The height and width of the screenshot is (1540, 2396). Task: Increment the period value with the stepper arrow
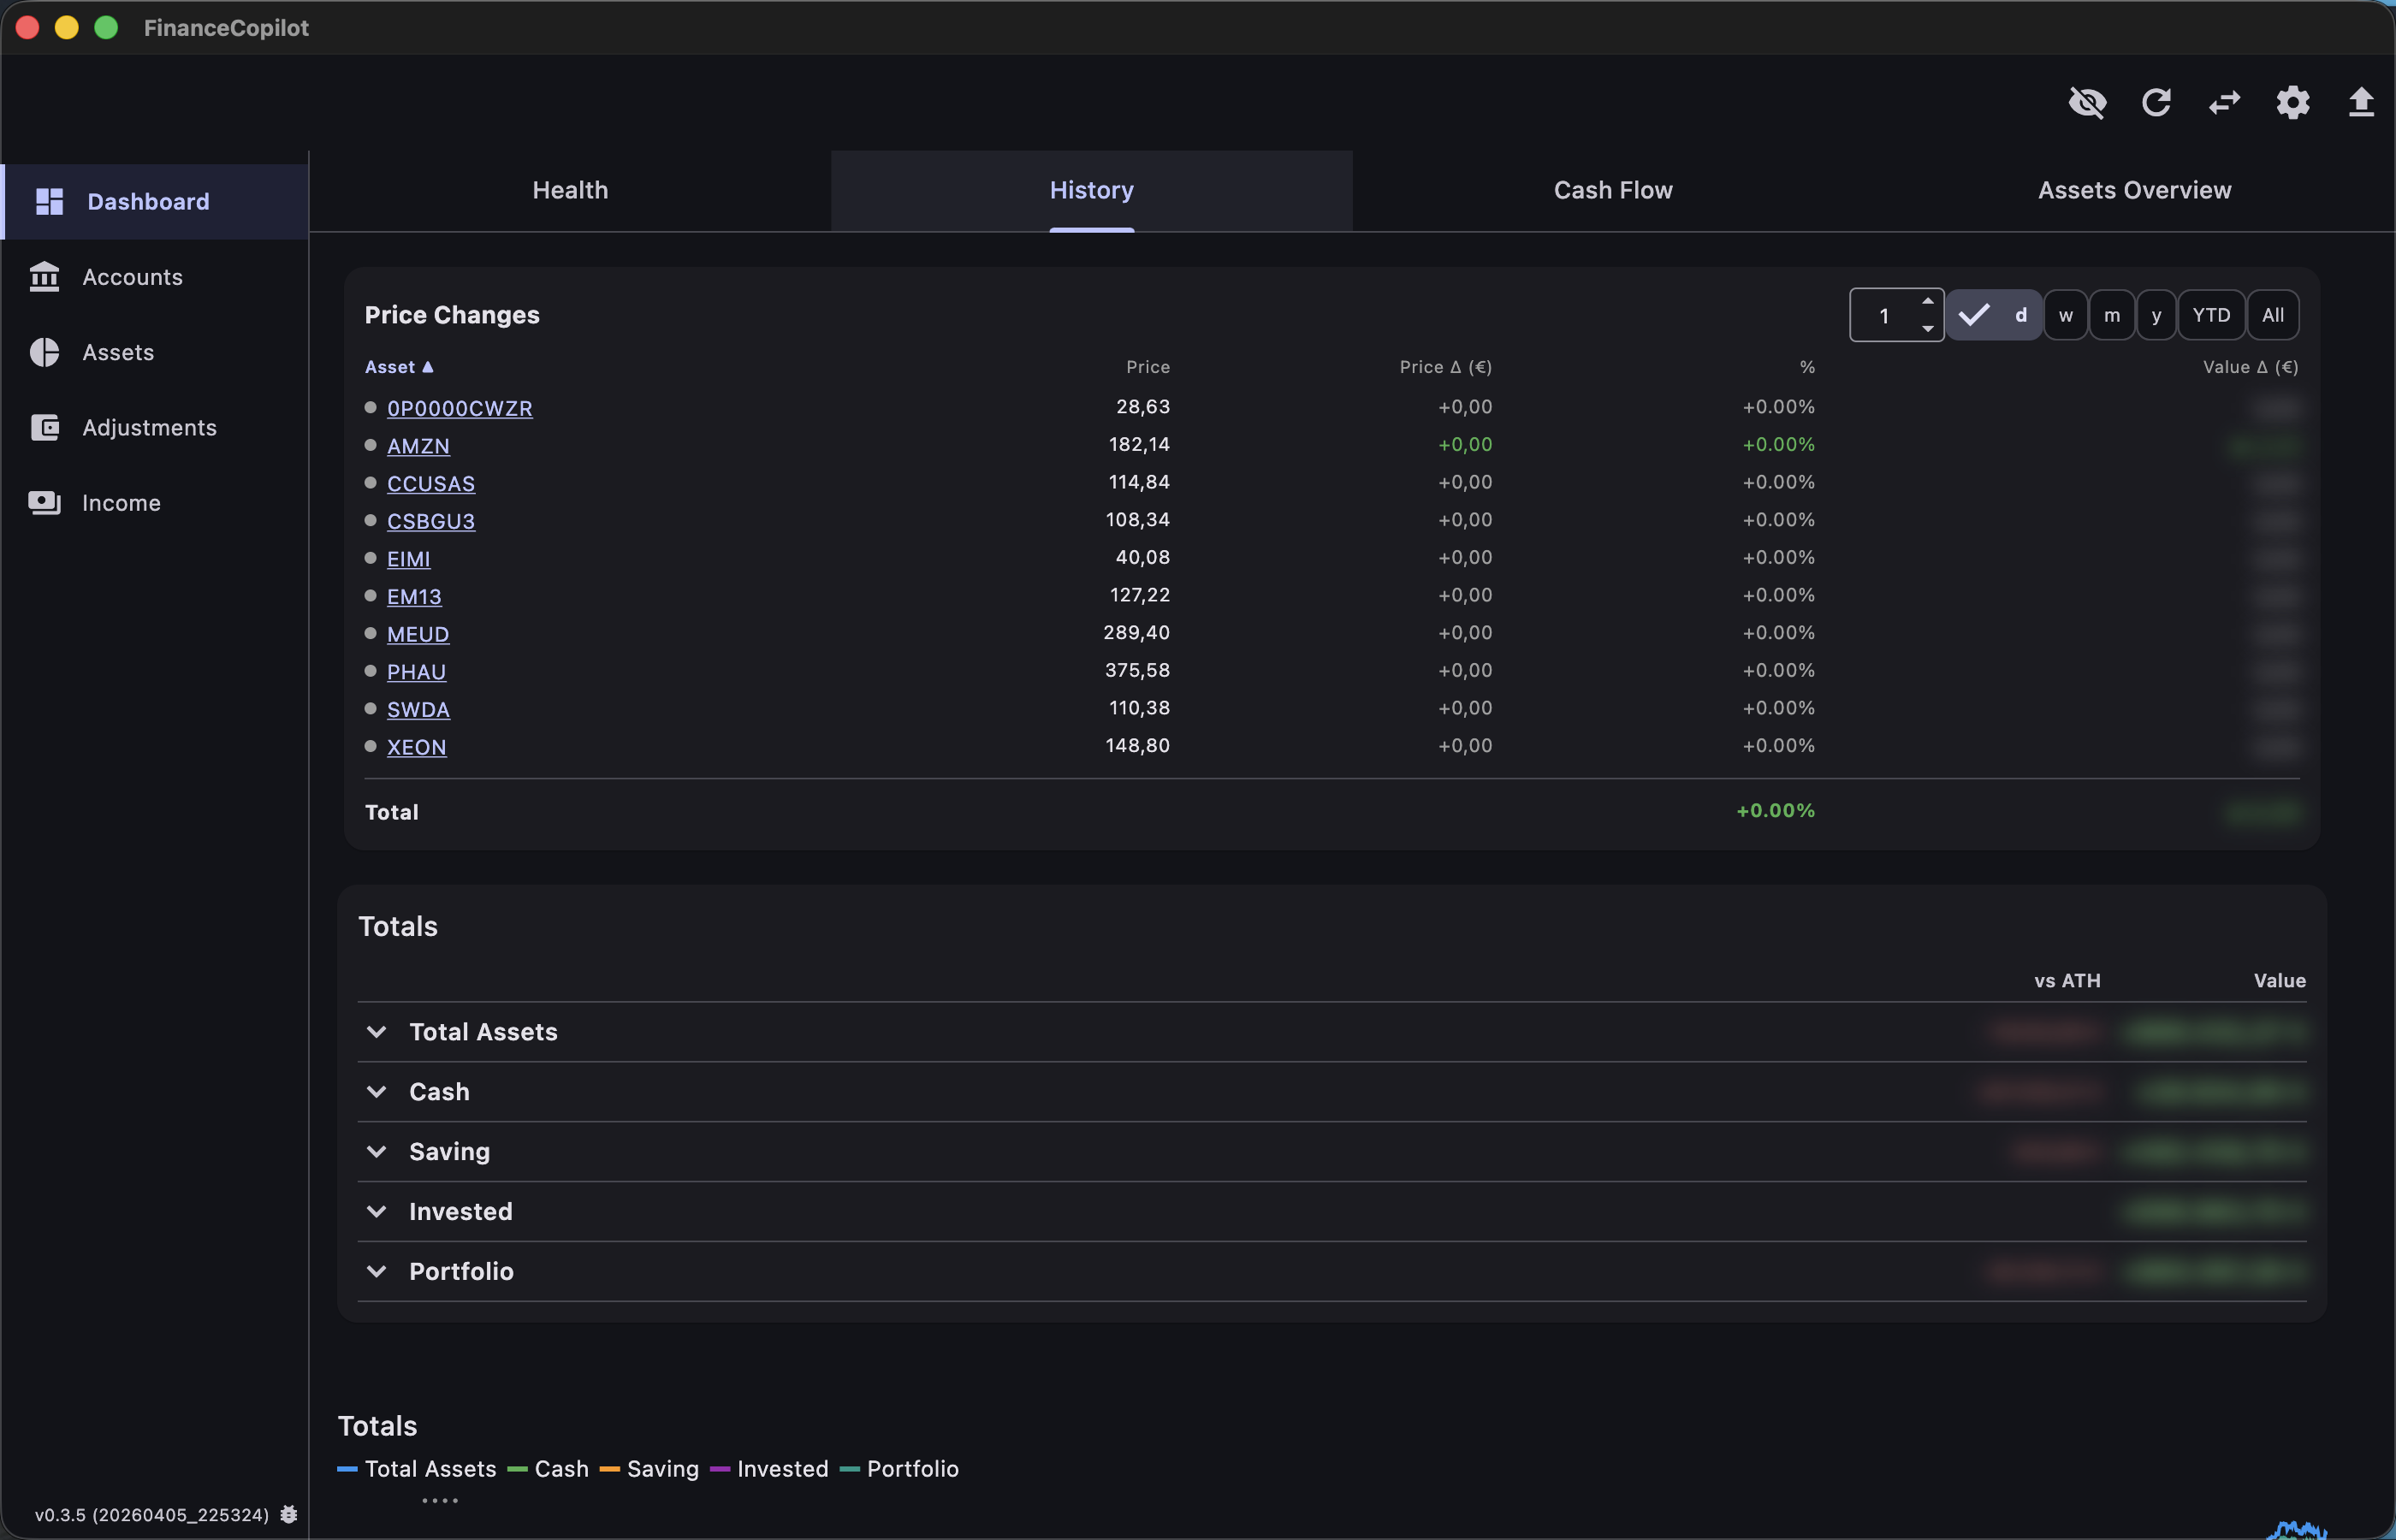coord(1930,305)
